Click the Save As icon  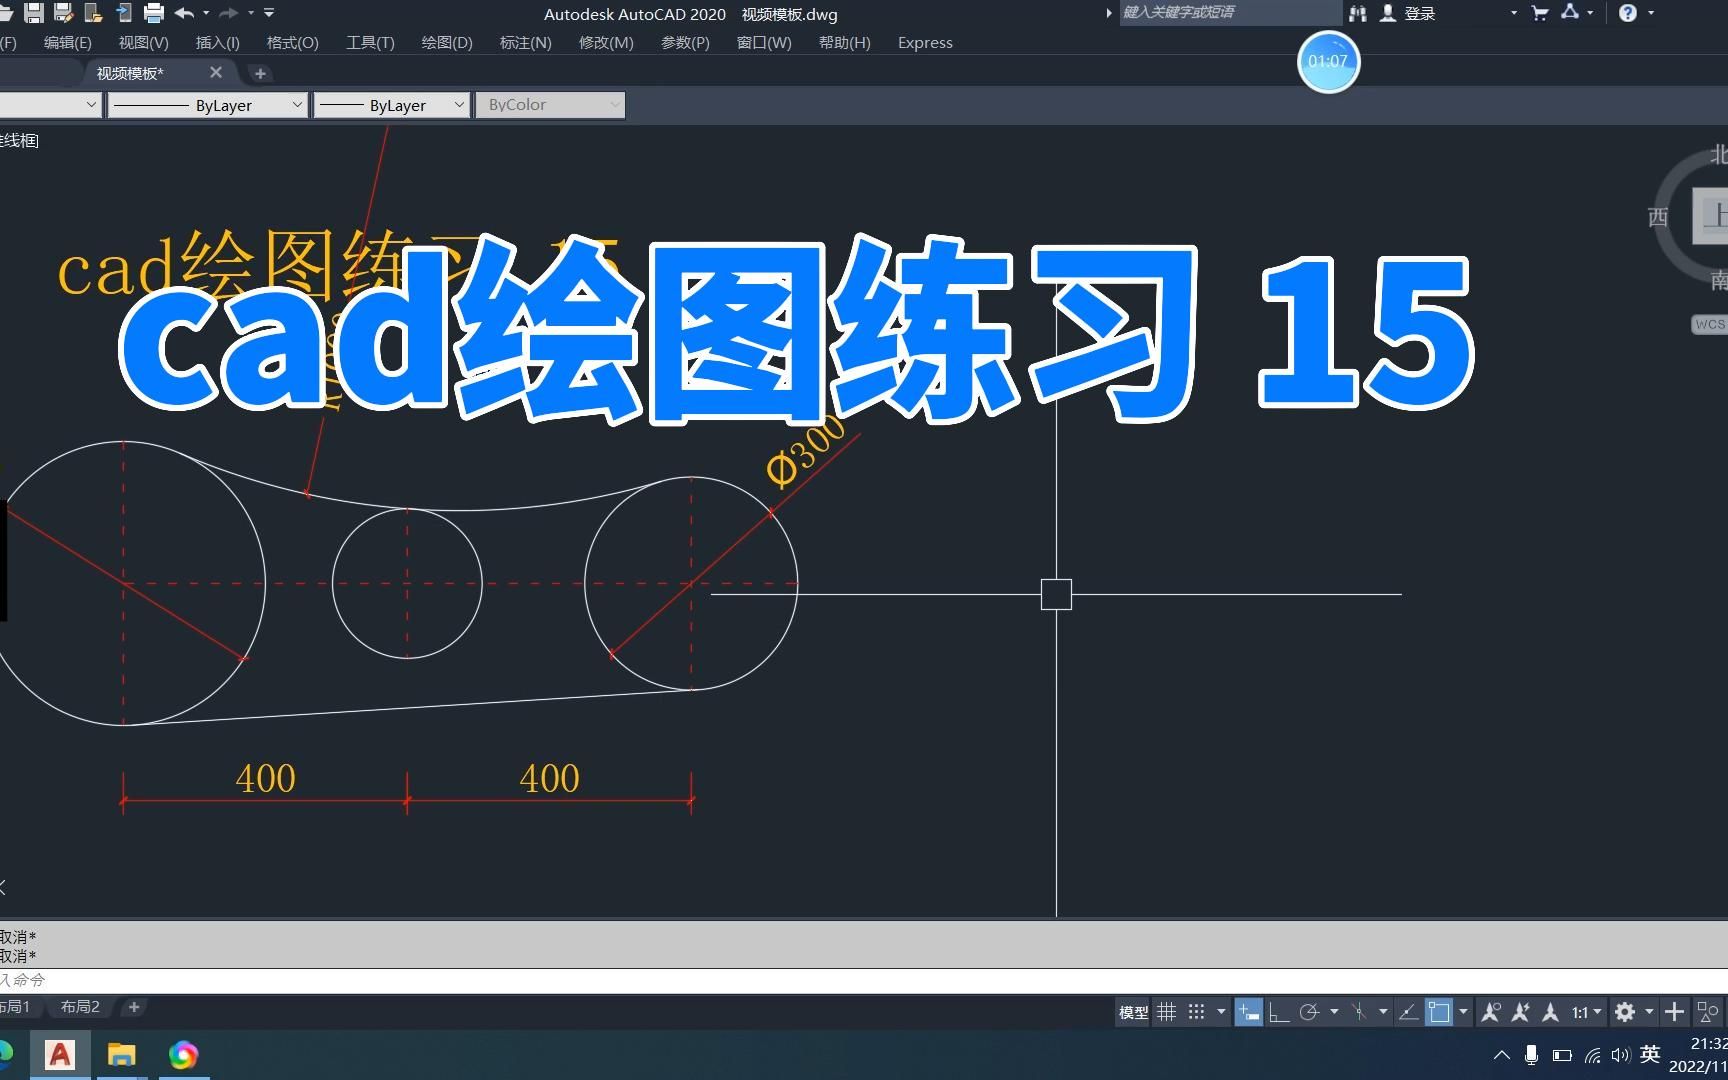click(x=63, y=13)
